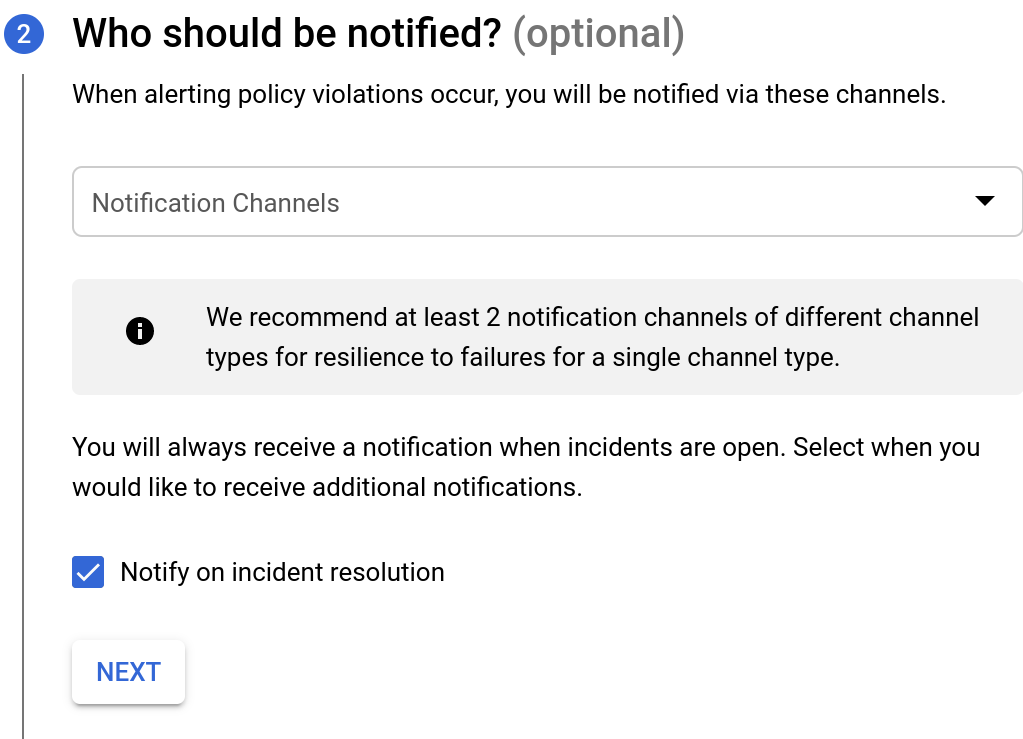This screenshot has height=739, width=1023.
Task: Click empty middle area of Notification Channels field
Action: tap(650, 202)
